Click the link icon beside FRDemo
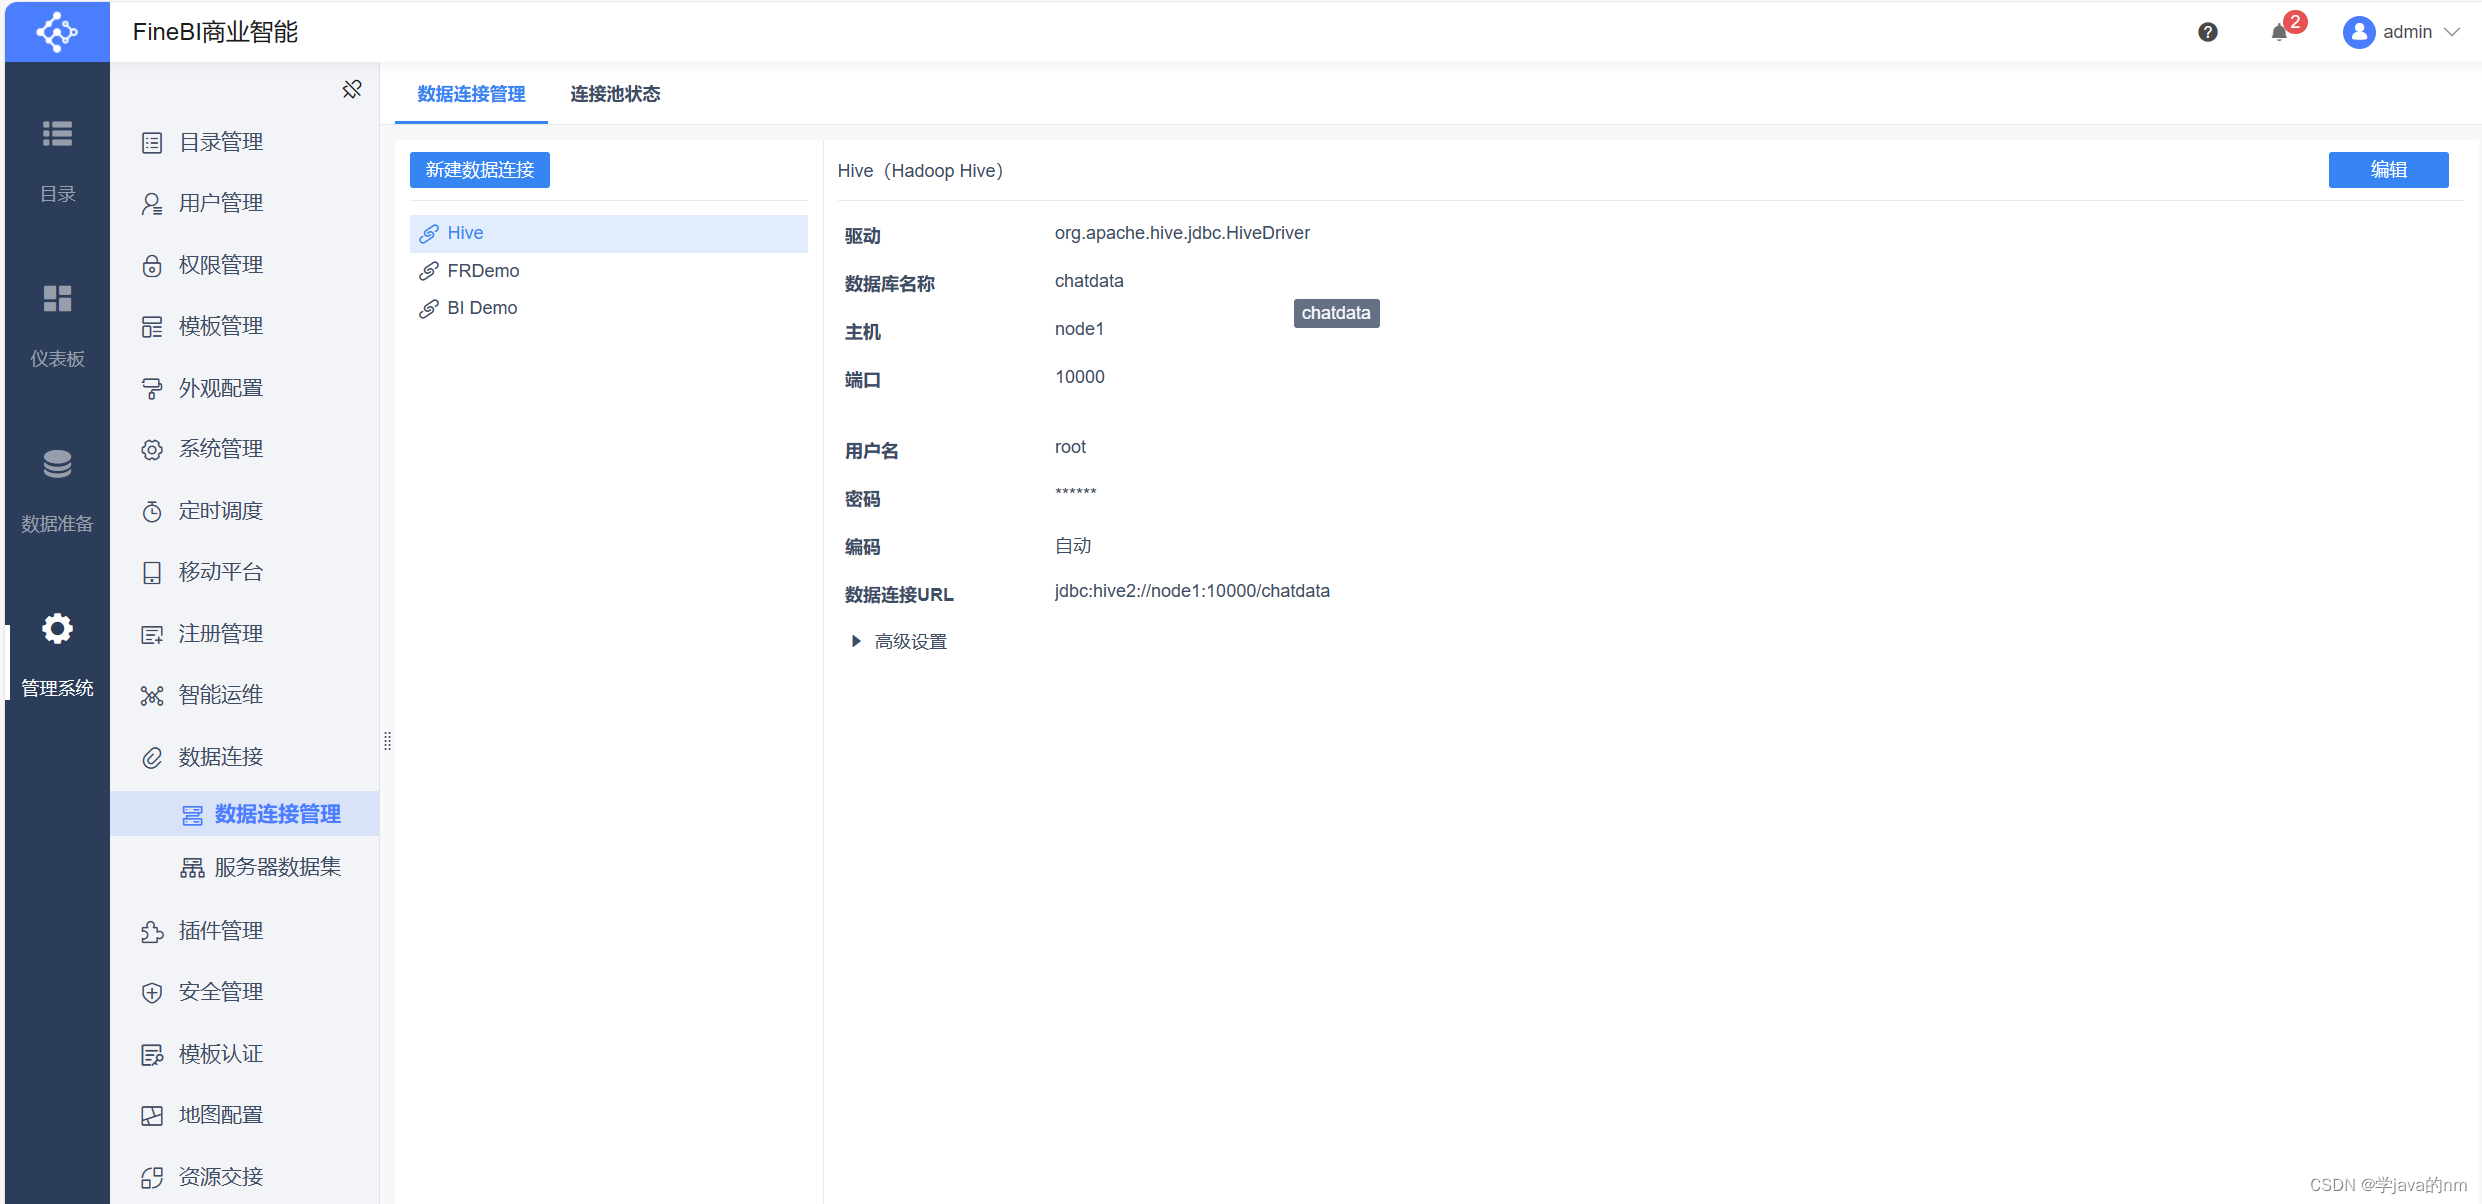The width and height of the screenshot is (2482, 1204). click(429, 271)
